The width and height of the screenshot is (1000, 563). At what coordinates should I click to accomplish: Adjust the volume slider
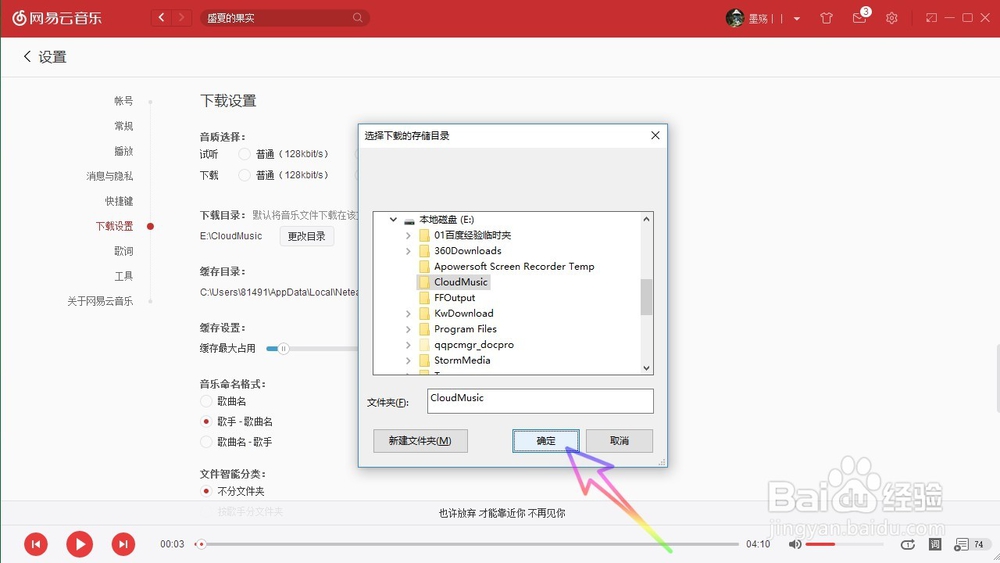tap(843, 544)
